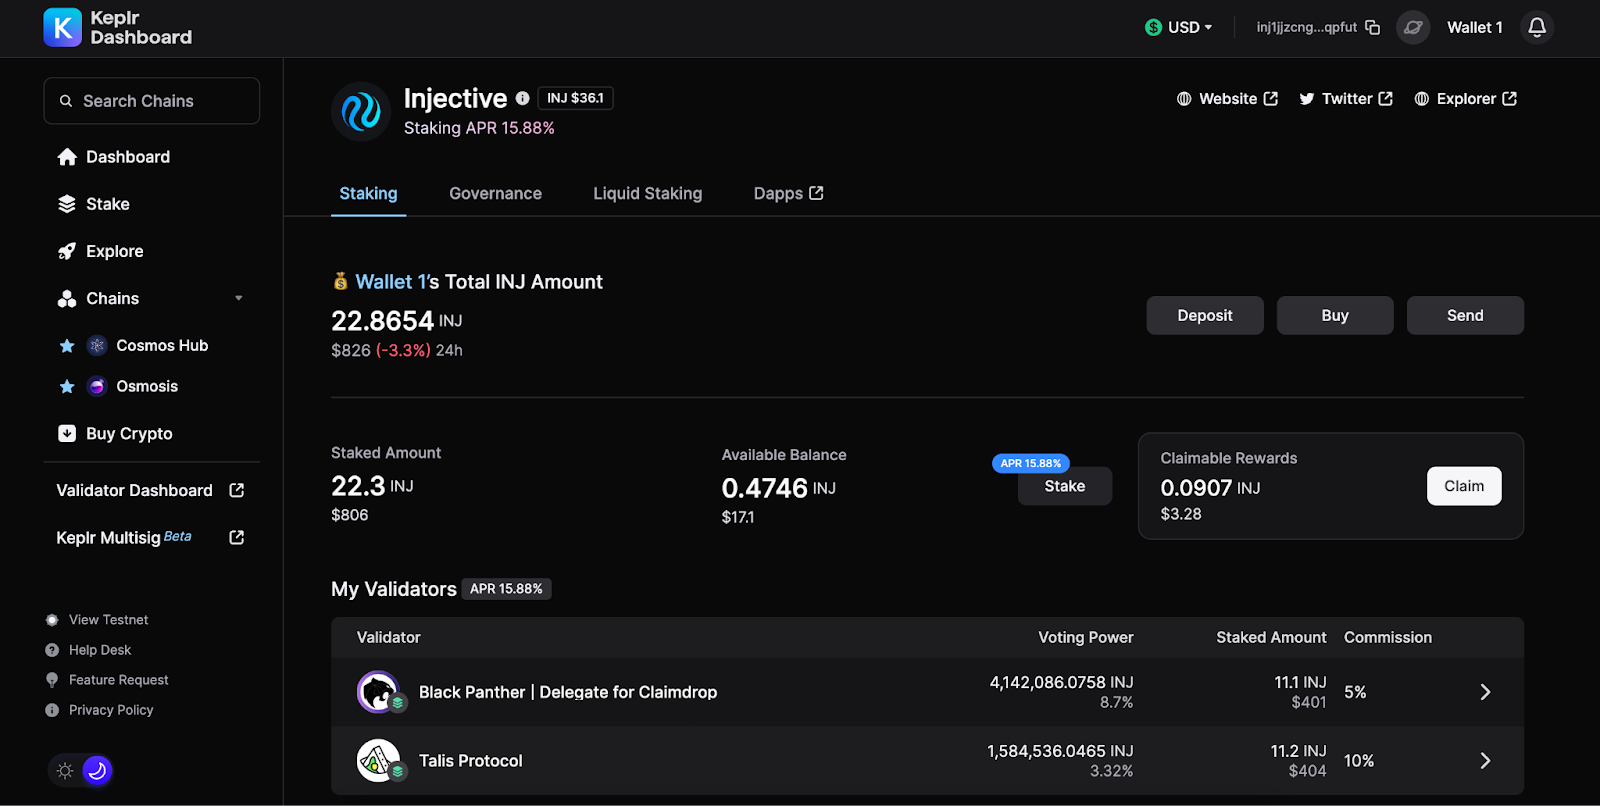Open the Wallet 1 account menu
Viewport: 1600px width, 806px height.
pos(1475,27)
